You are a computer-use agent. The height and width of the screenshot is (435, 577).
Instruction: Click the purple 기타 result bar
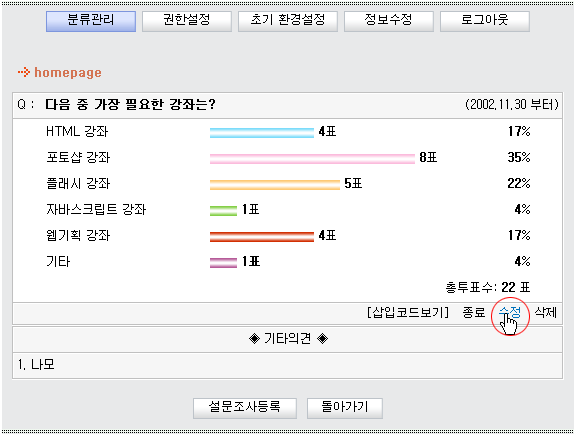[x=223, y=263]
